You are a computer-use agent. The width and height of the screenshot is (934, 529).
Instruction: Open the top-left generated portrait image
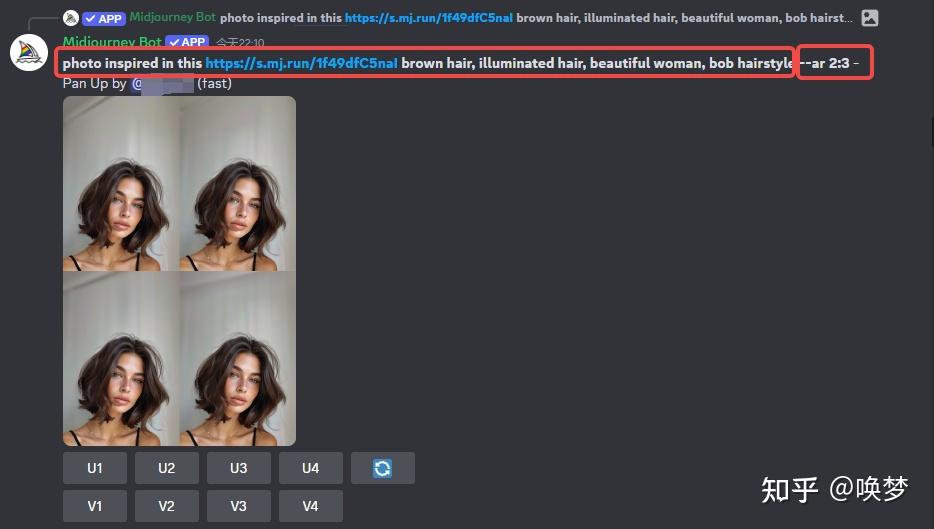click(x=121, y=183)
